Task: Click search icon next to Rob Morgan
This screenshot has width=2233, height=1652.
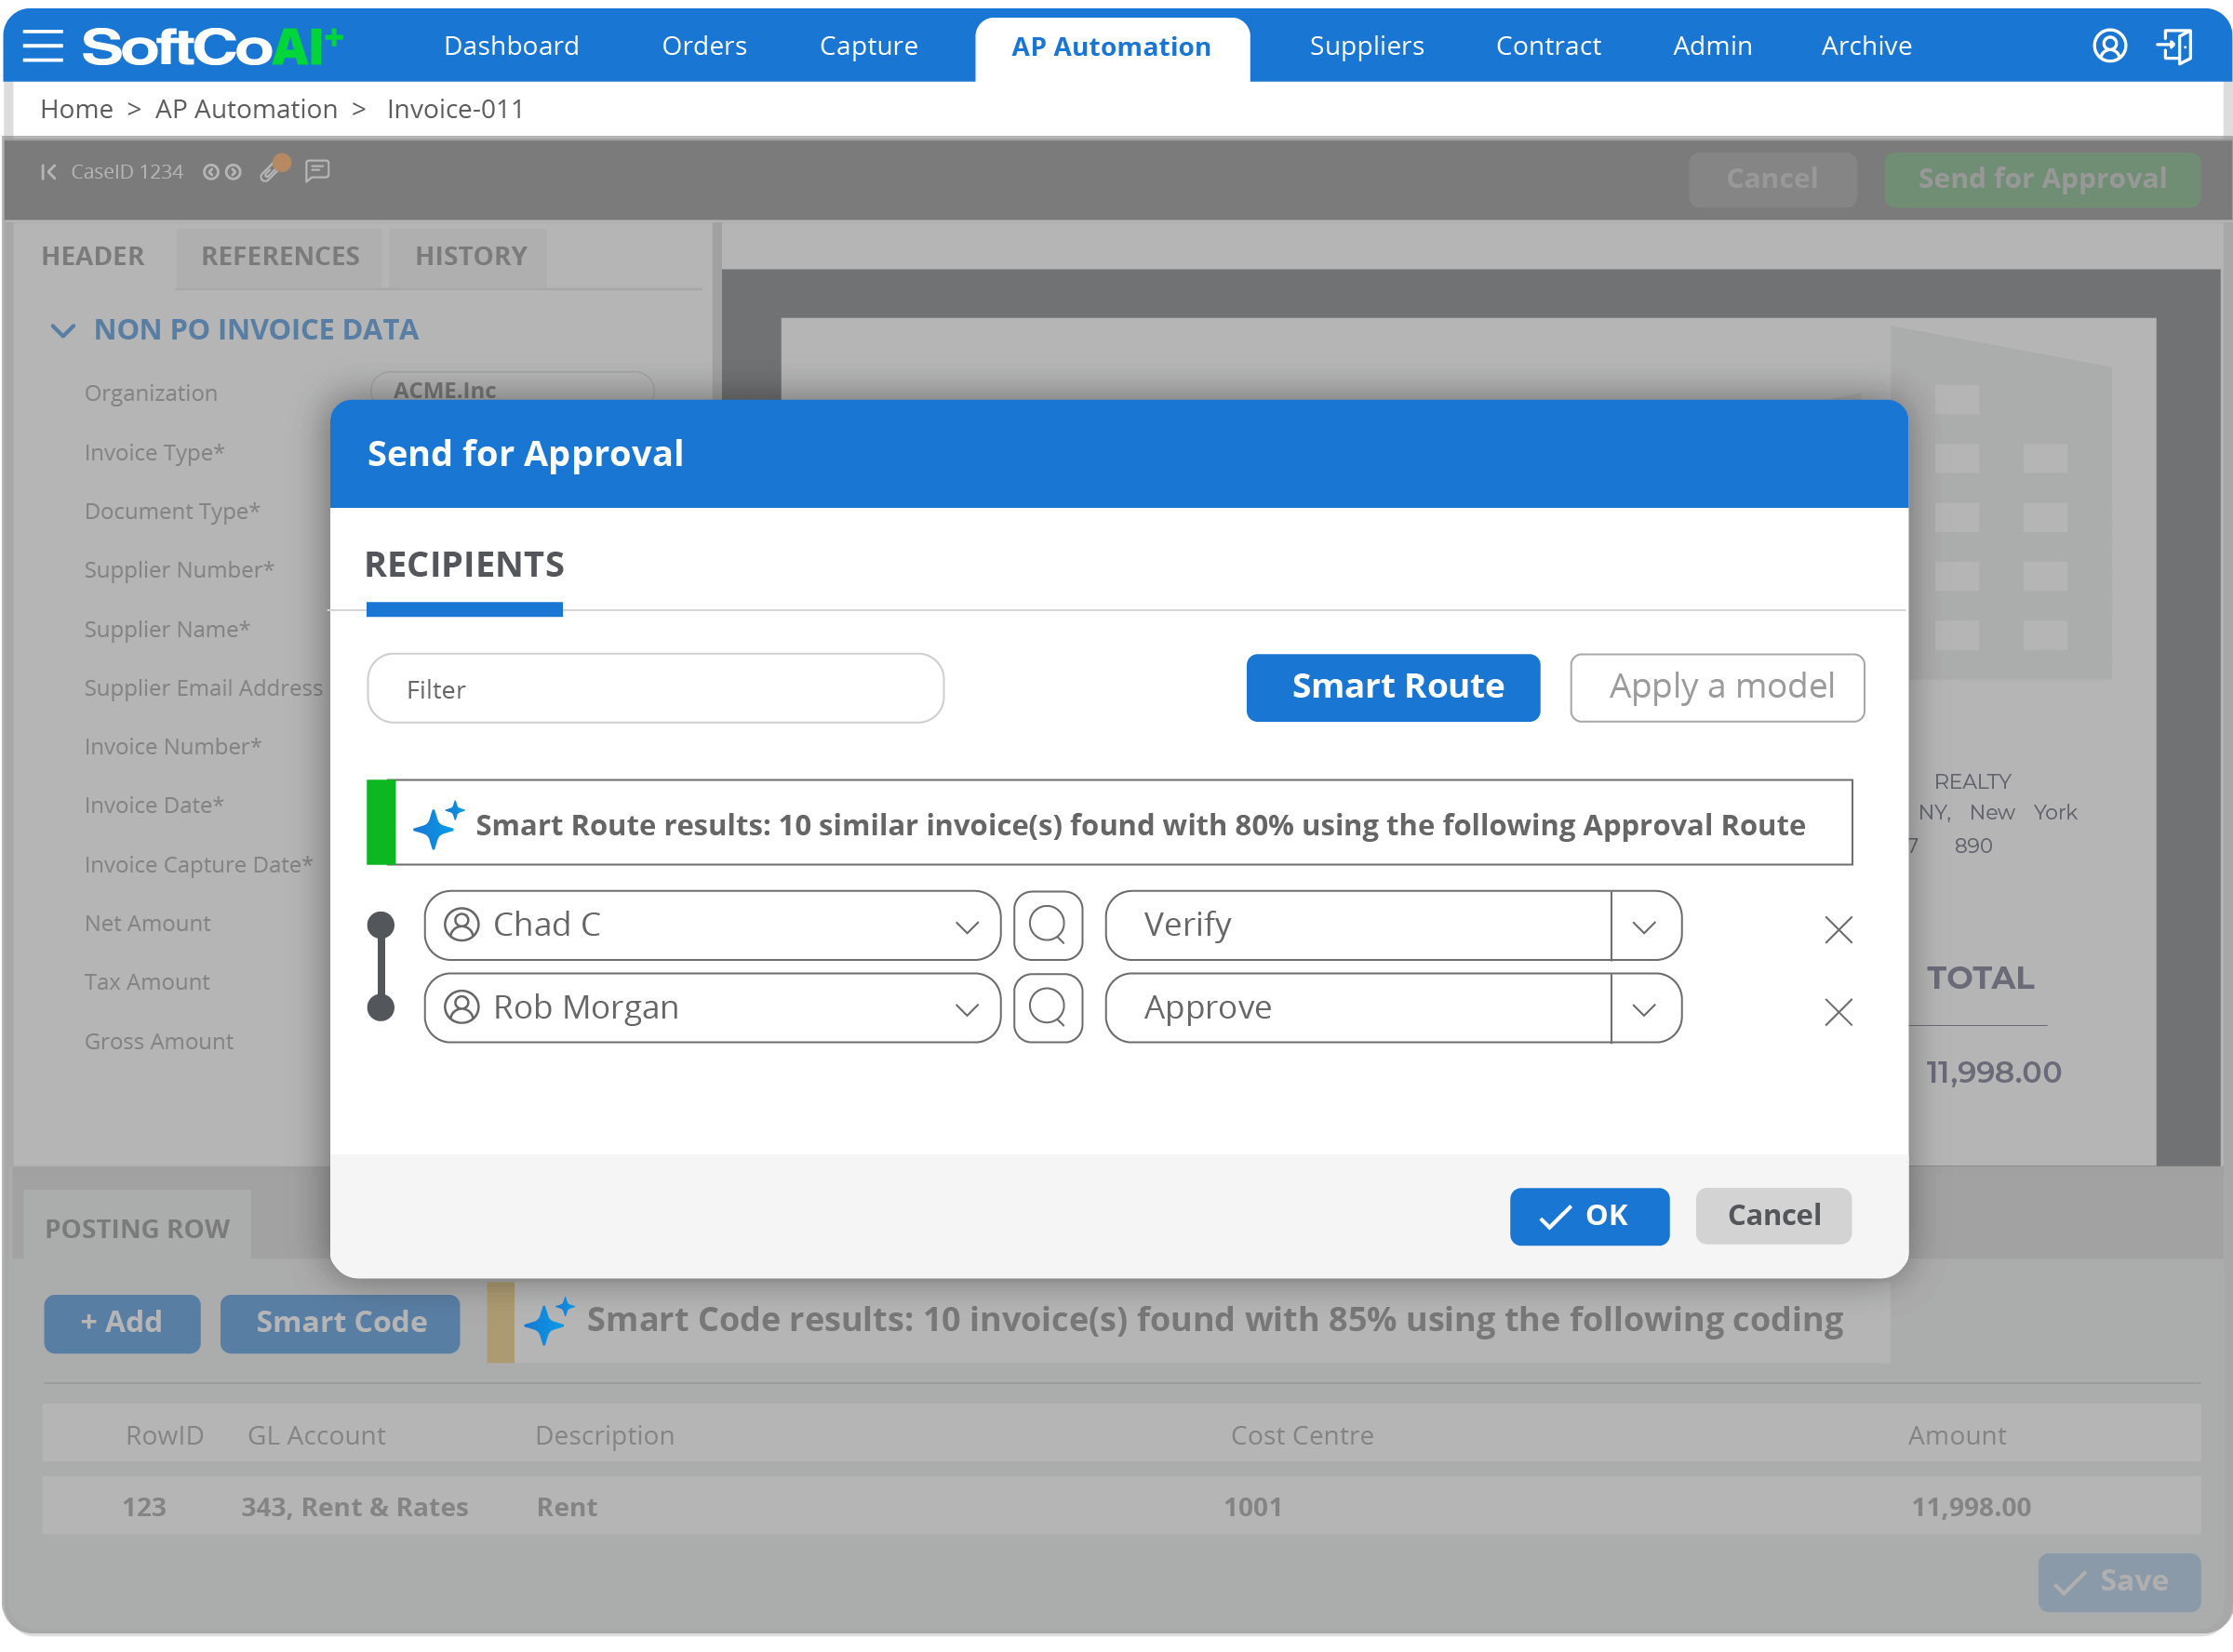Action: 1047,1008
